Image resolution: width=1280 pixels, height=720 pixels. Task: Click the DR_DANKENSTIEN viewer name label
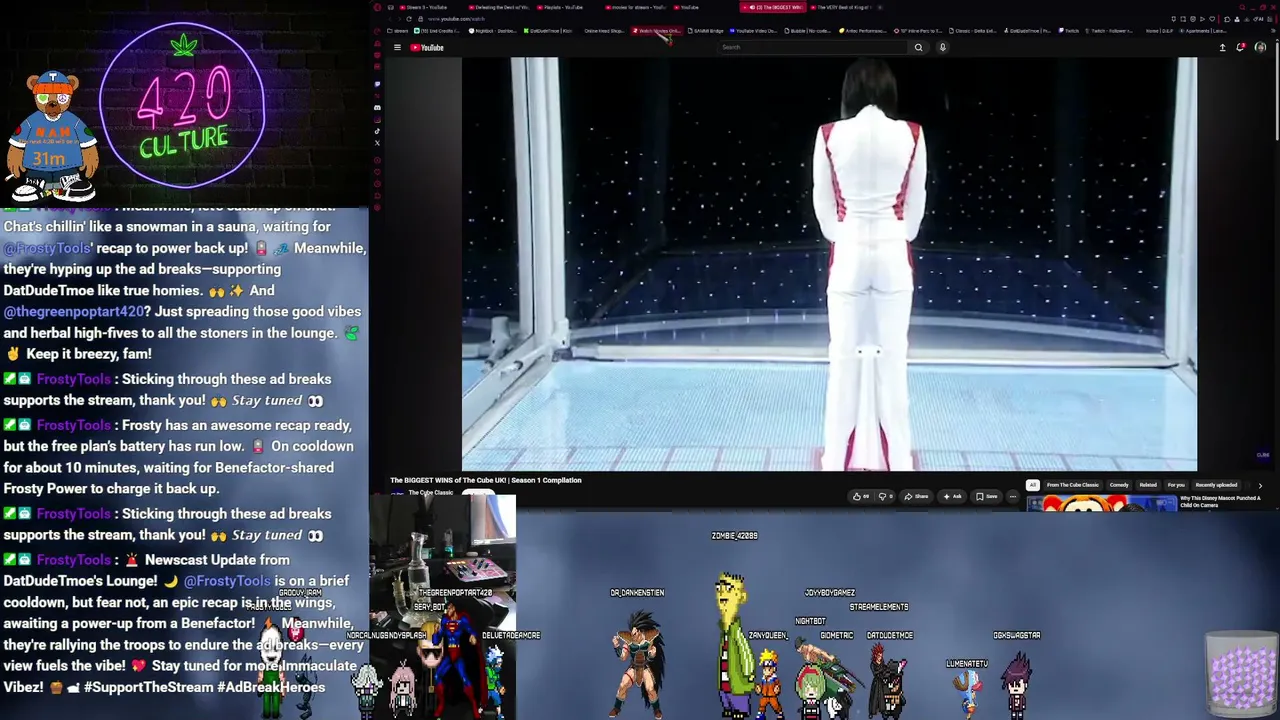click(637, 593)
